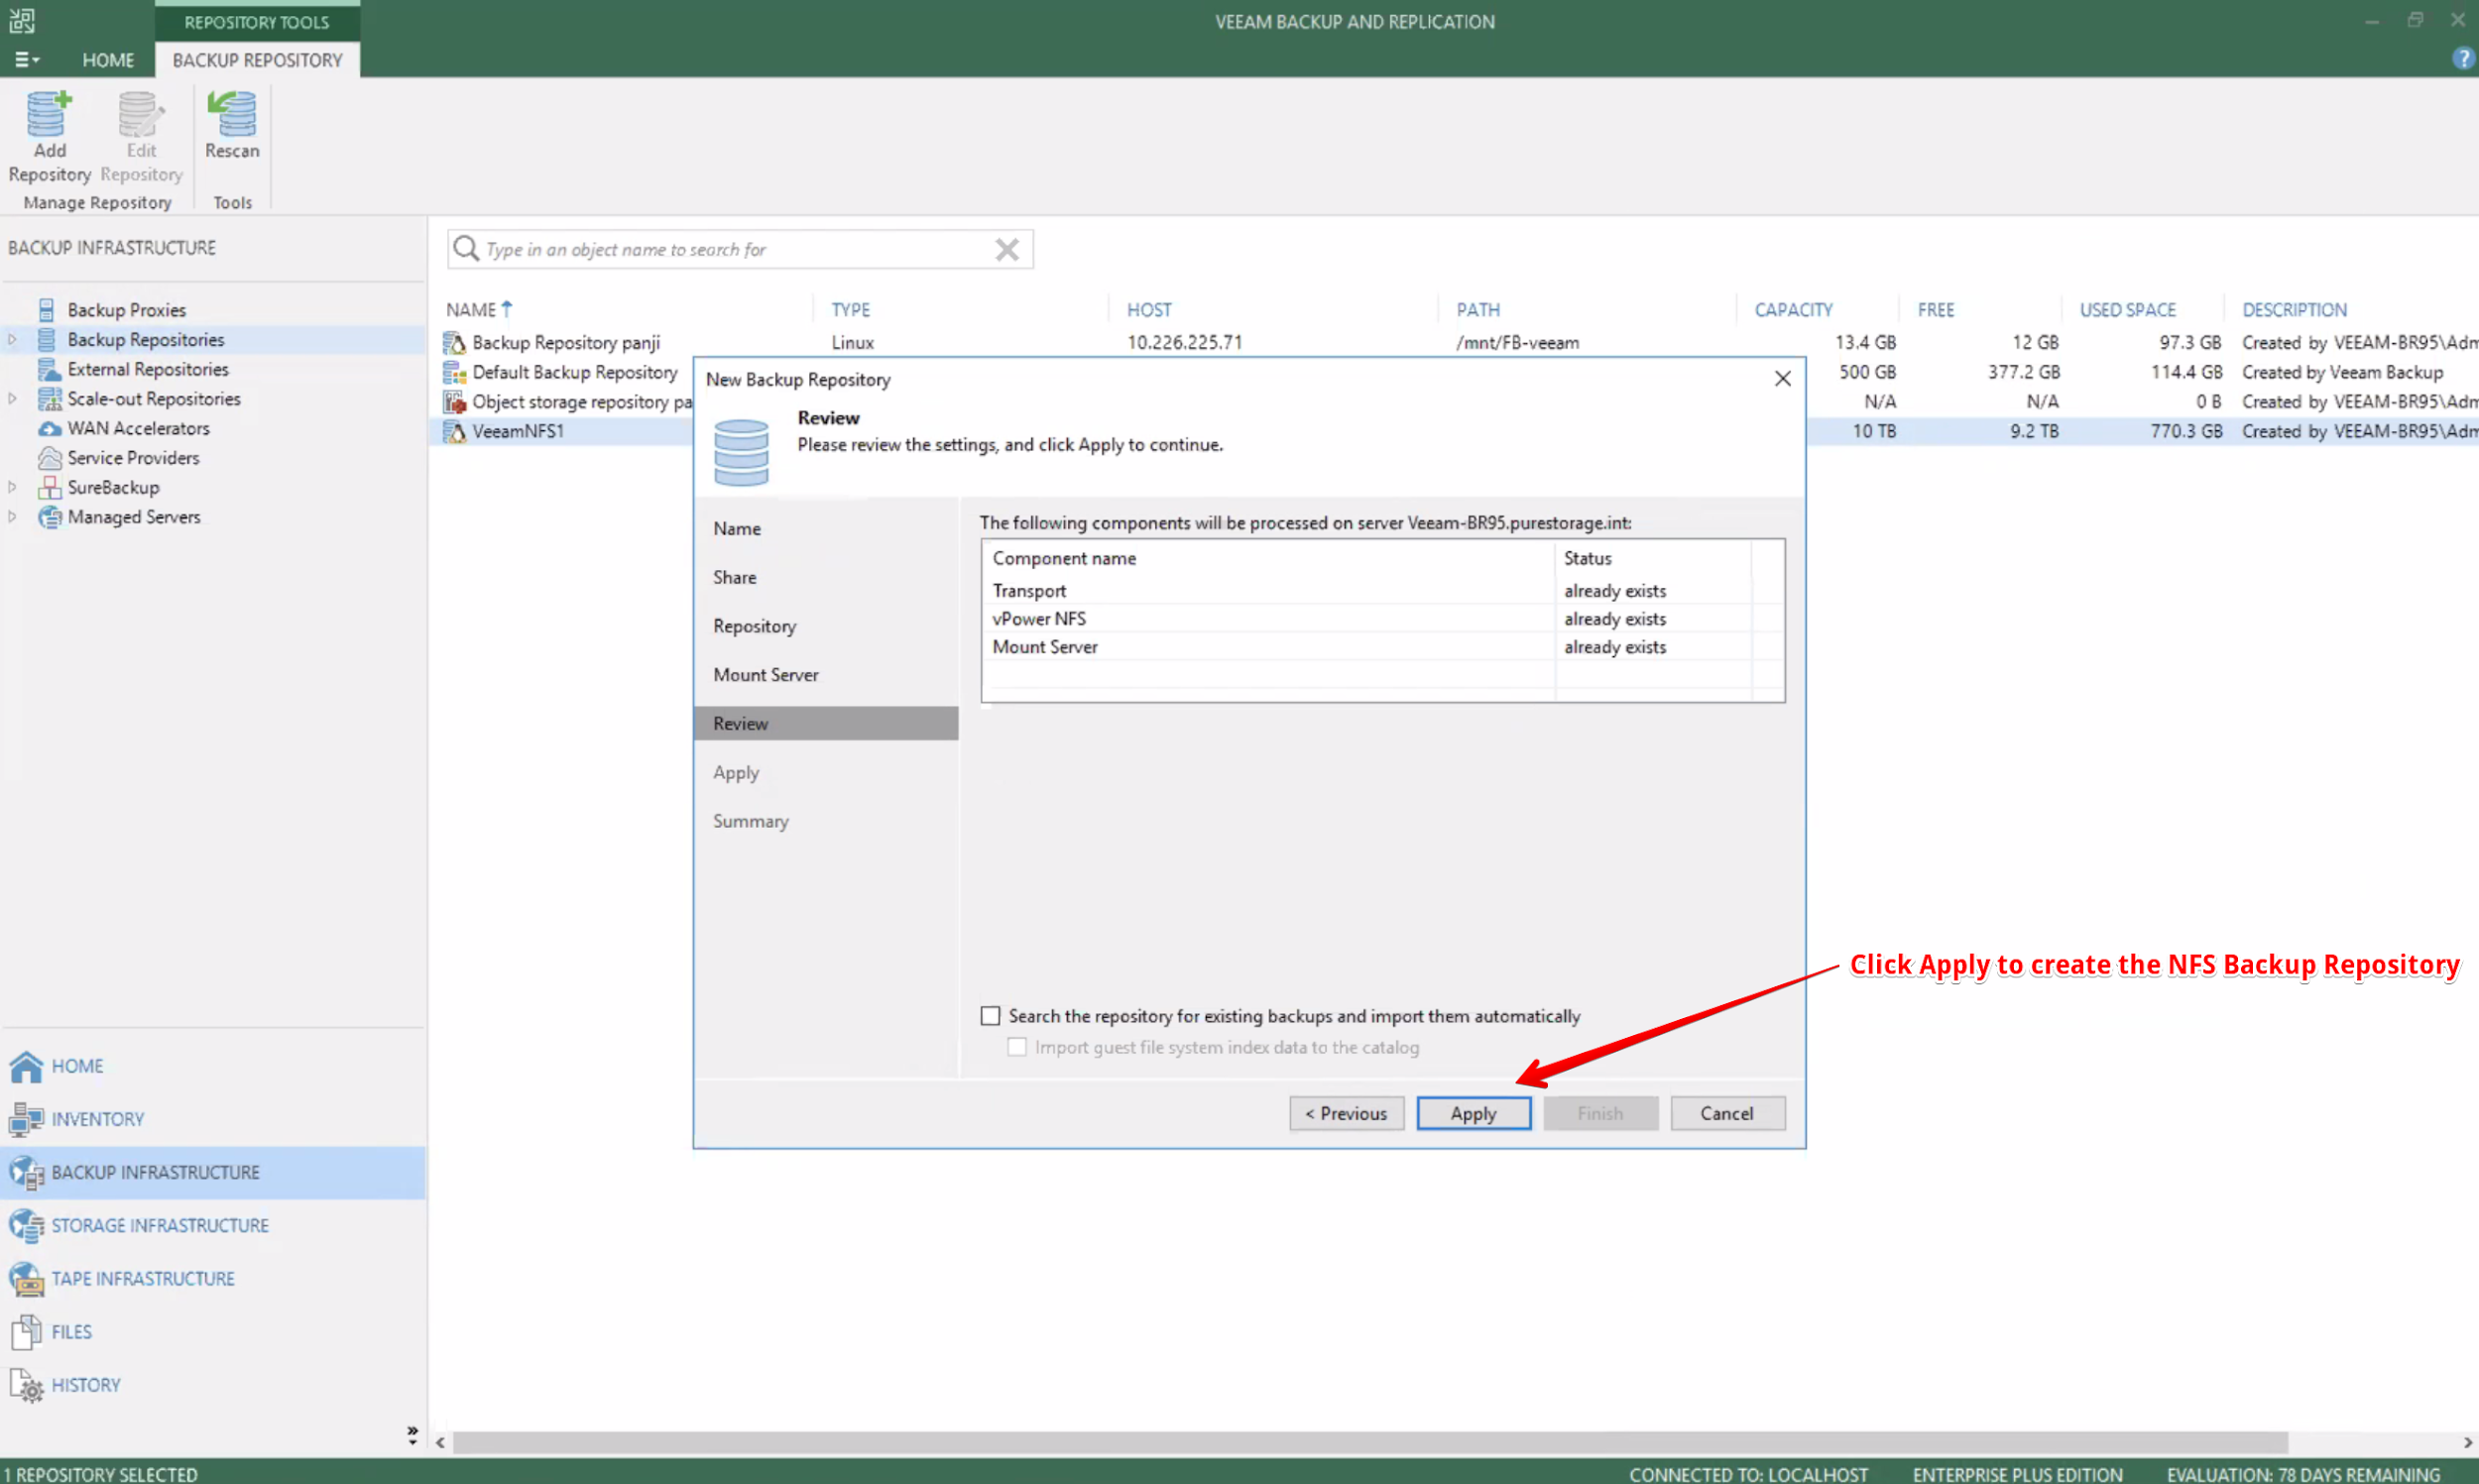The width and height of the screenshot is (2479, 1484).
Task: Open the help question mark icon
Action: 2463,59
